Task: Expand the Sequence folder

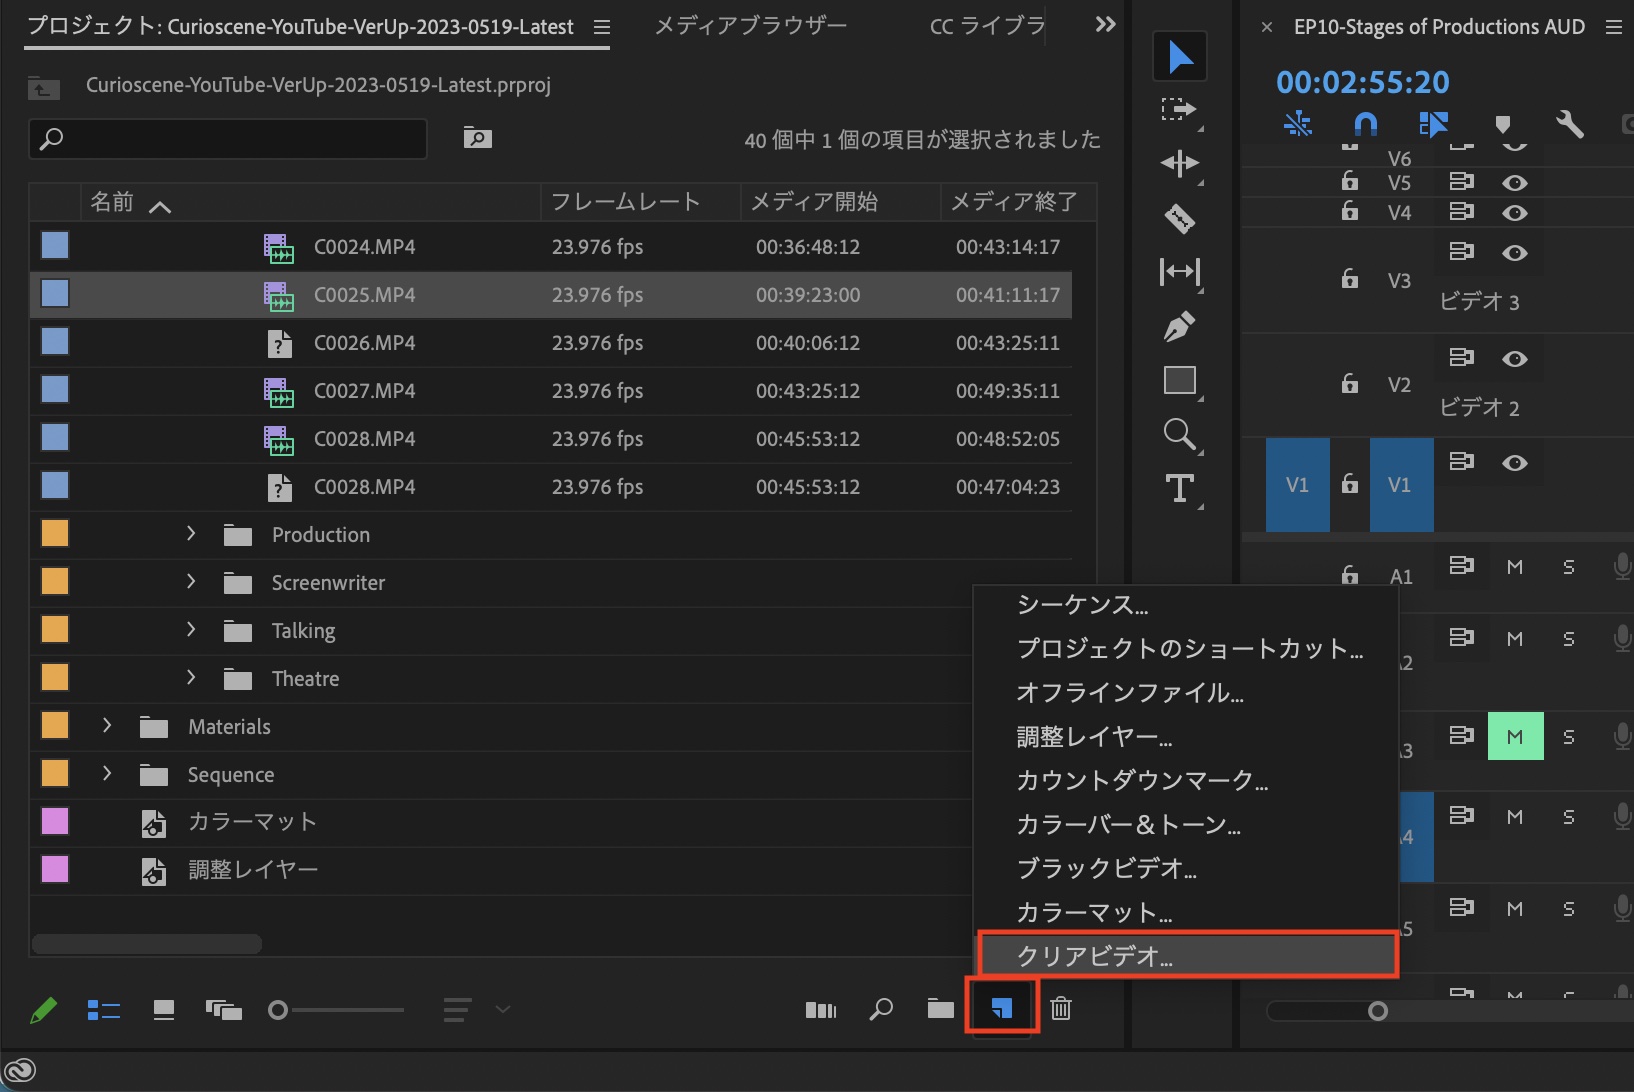Action: 107,774
